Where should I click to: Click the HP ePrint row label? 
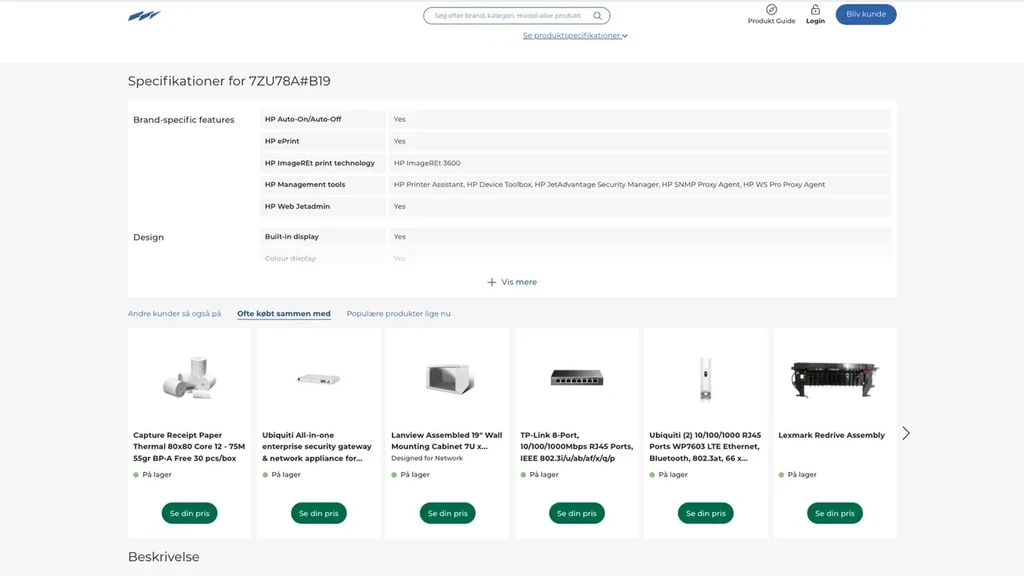coord(281,141)
